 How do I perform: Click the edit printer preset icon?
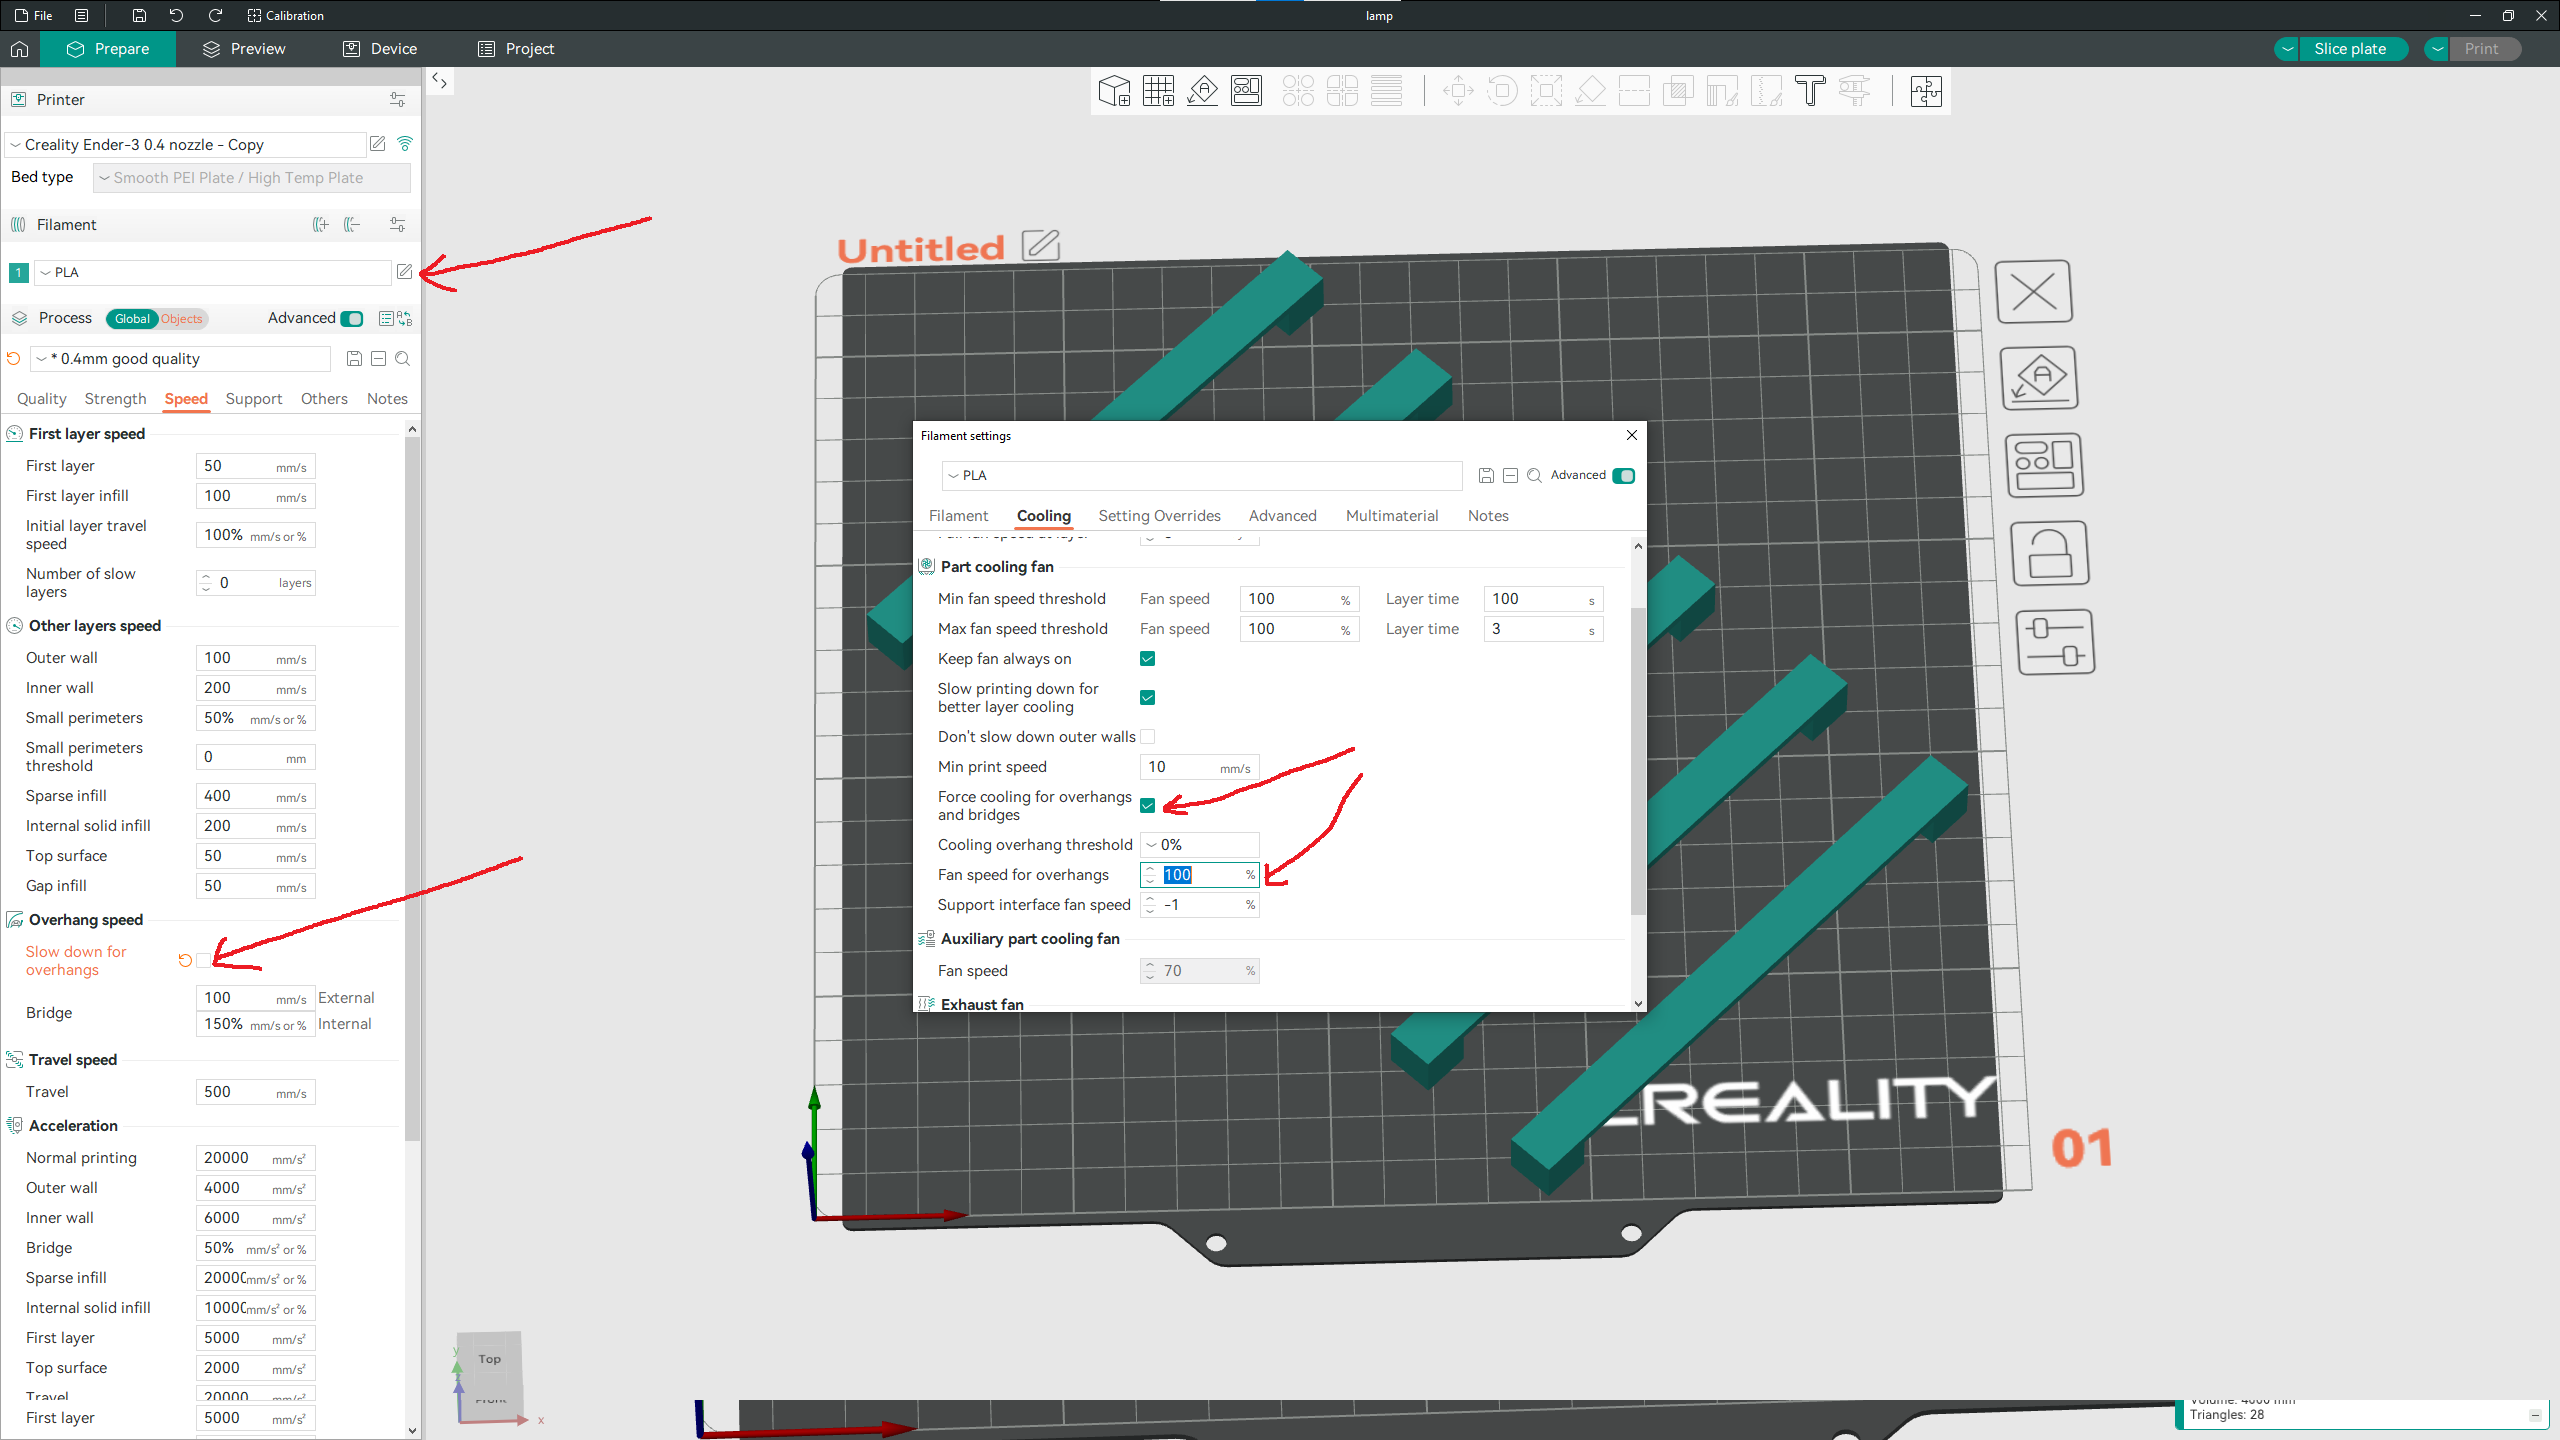(x=377, y=144)
